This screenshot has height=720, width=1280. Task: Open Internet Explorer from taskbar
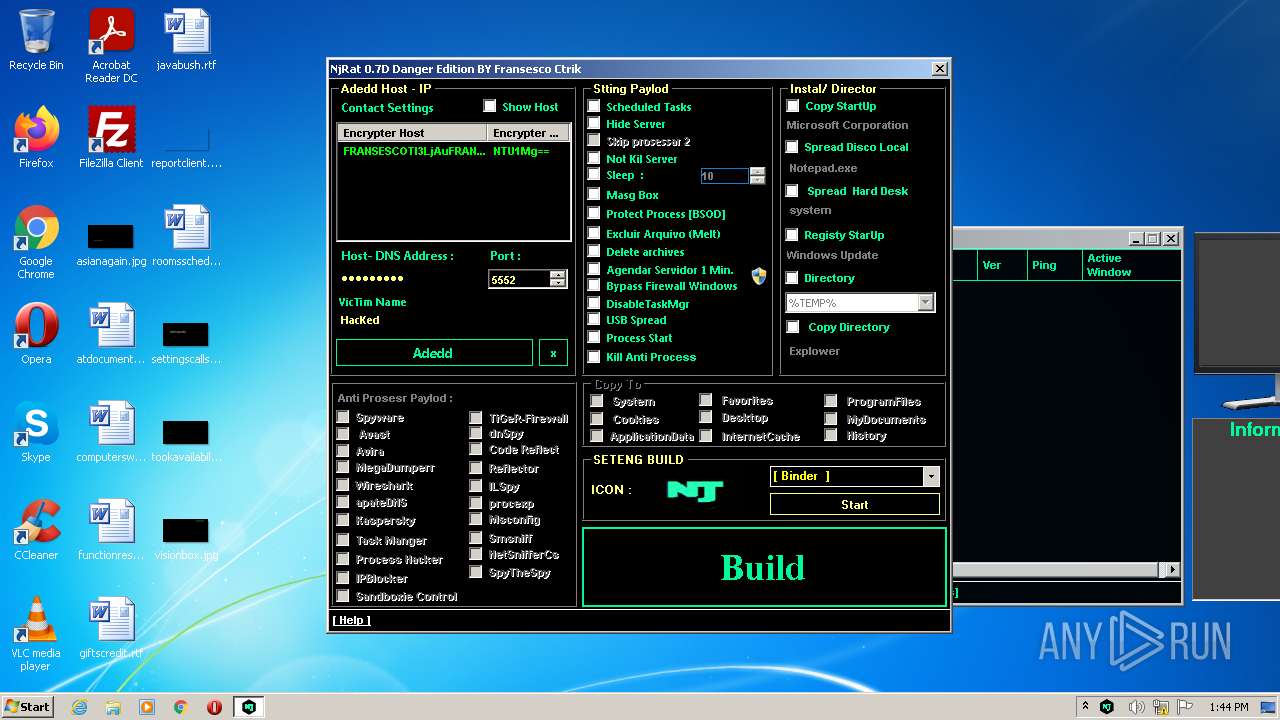[80, 707]
